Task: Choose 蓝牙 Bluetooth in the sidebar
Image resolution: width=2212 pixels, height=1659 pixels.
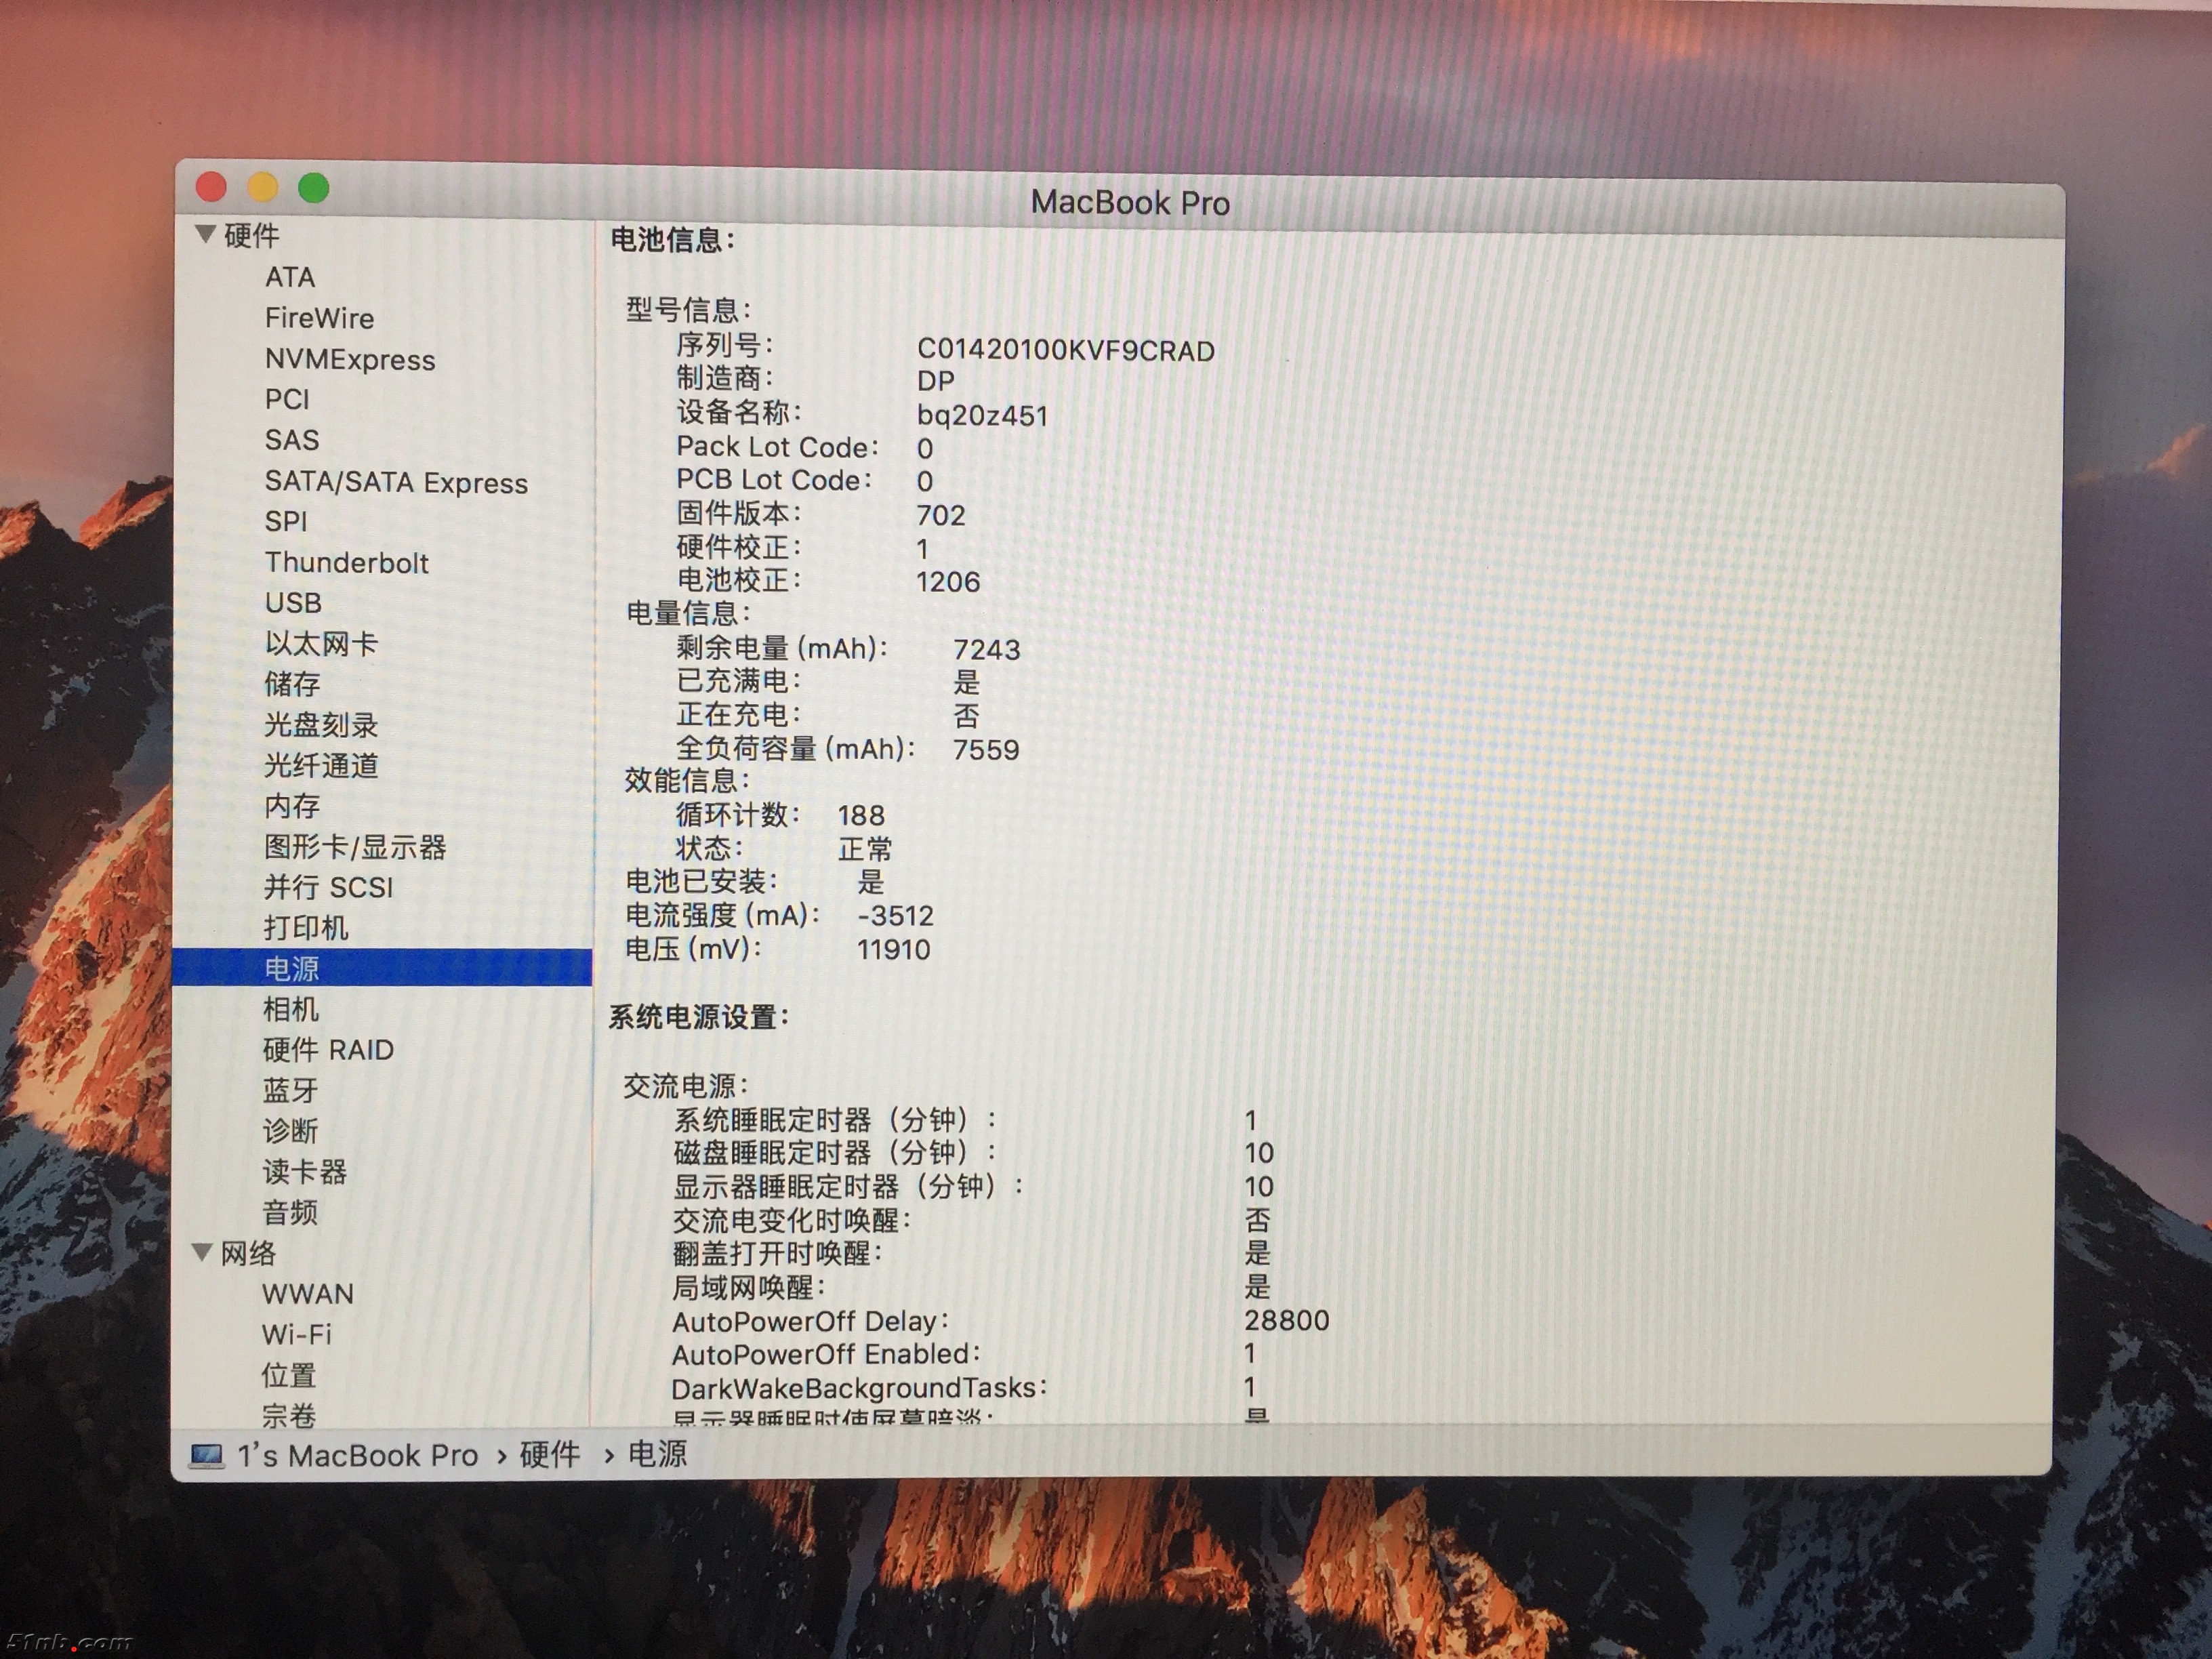Action: [290, 1090]
